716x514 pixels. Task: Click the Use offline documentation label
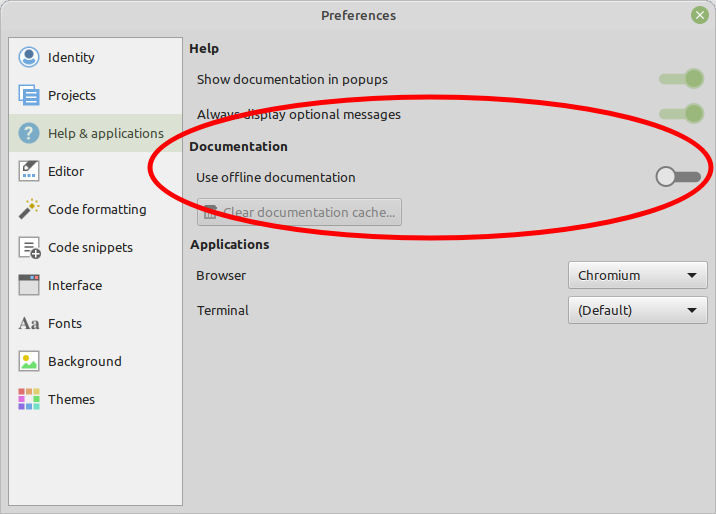[276, 177]
